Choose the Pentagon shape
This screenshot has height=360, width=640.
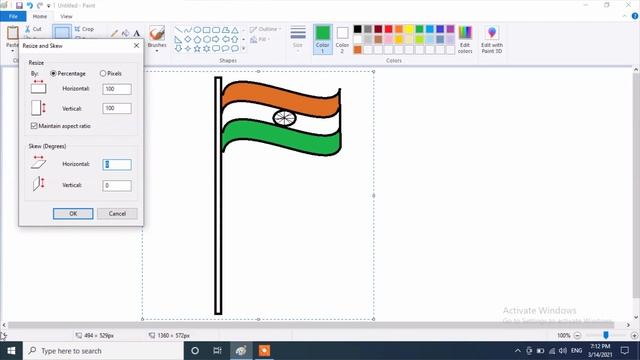197,39
